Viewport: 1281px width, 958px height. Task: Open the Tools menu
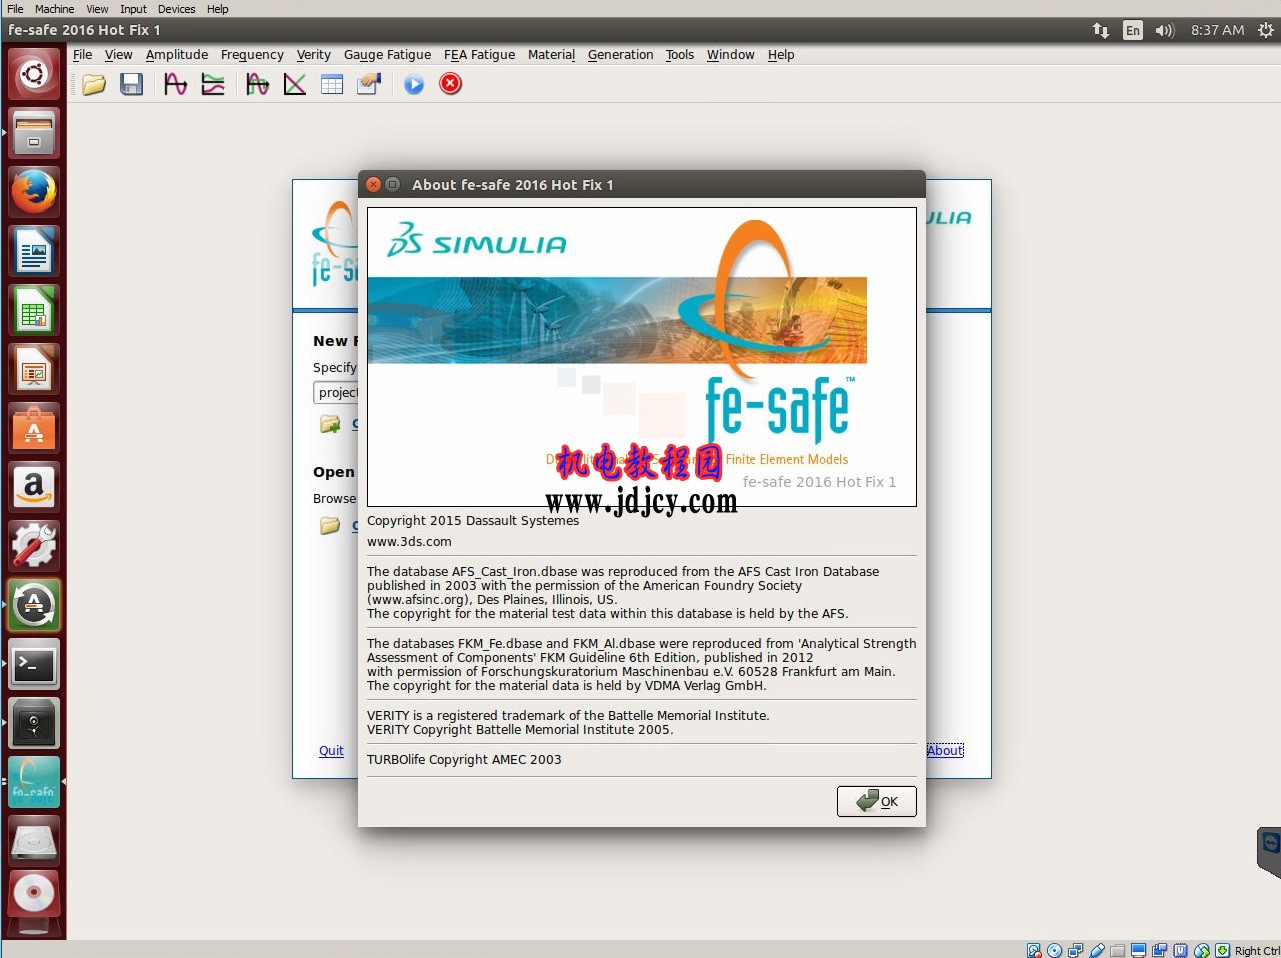680,55
